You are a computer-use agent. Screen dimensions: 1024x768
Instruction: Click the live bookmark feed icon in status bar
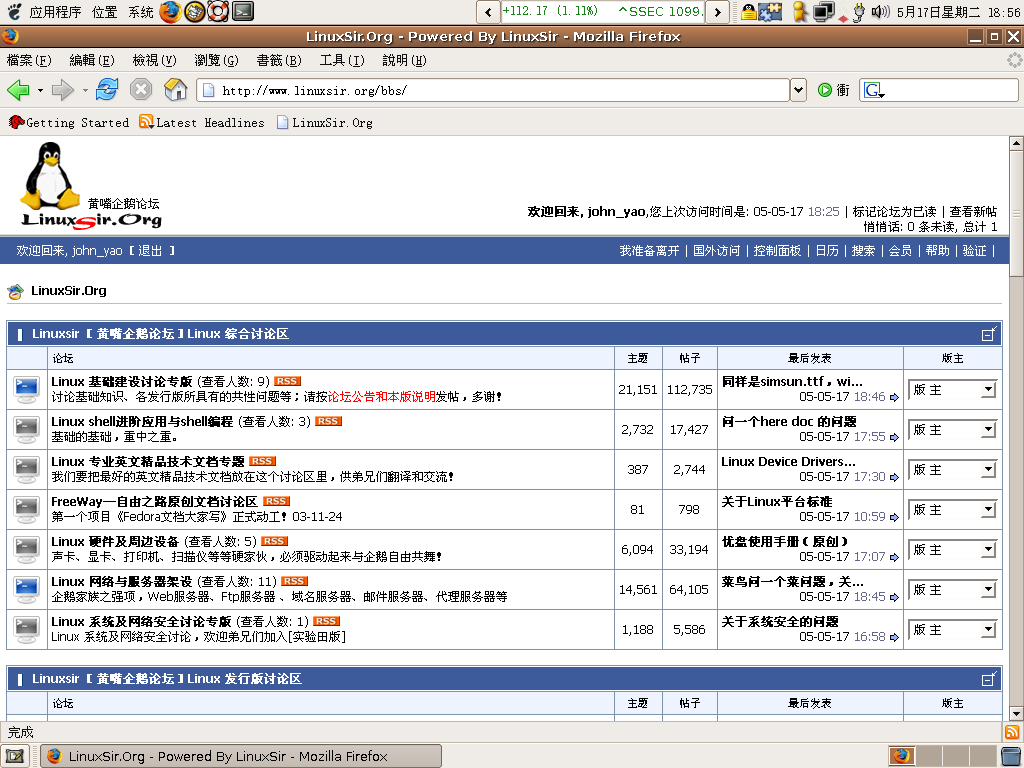click(1012, 732)
